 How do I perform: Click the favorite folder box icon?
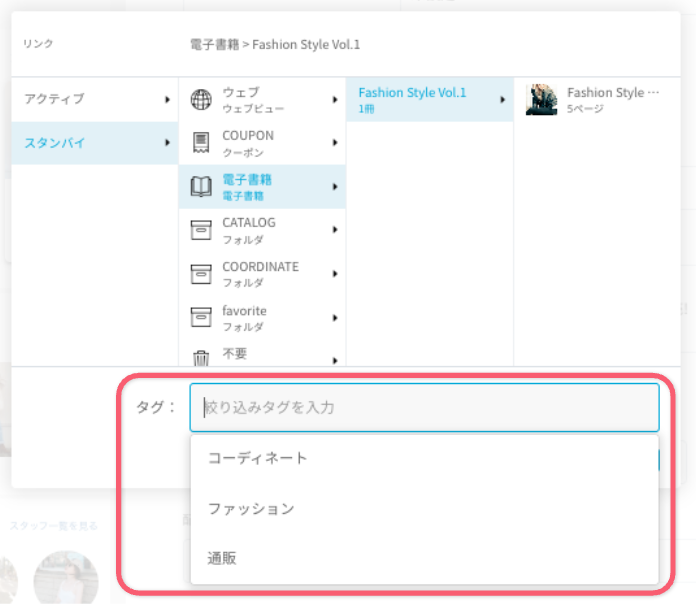201,317
